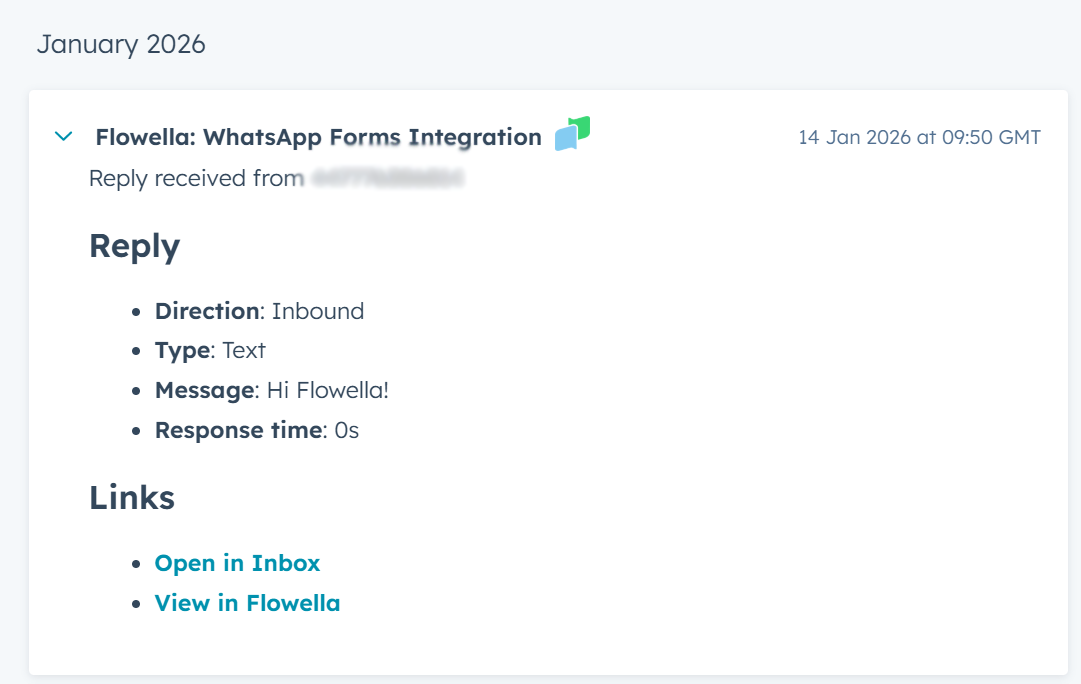Select the Flowella: WhatsApp Forms Integration title

pos(318,137)
